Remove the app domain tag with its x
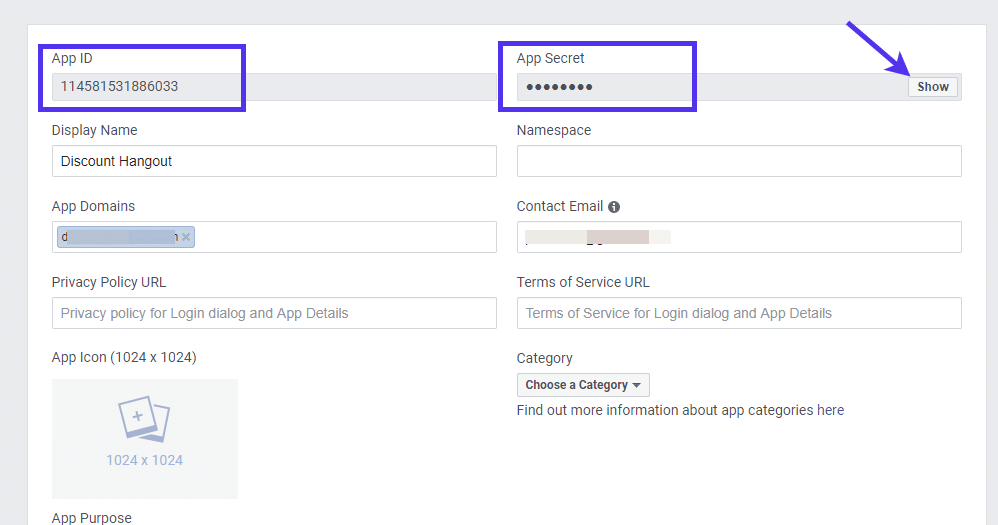 click(x=186, y=237)
